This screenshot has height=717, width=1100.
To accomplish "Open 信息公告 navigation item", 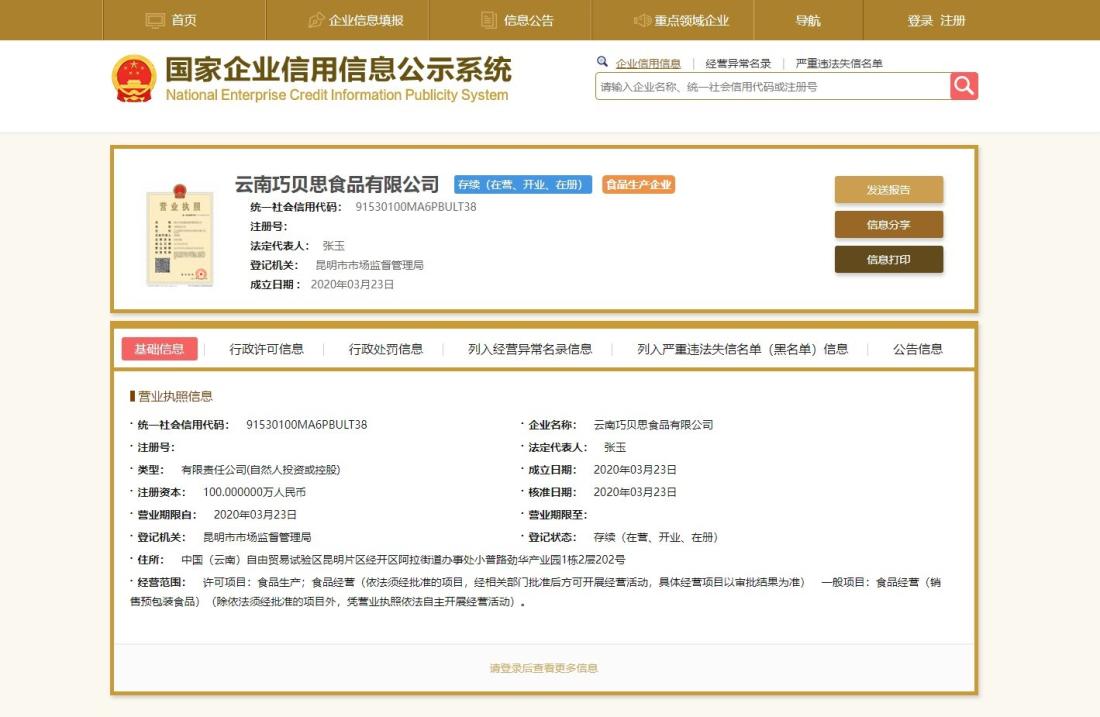I will point(517,20).
